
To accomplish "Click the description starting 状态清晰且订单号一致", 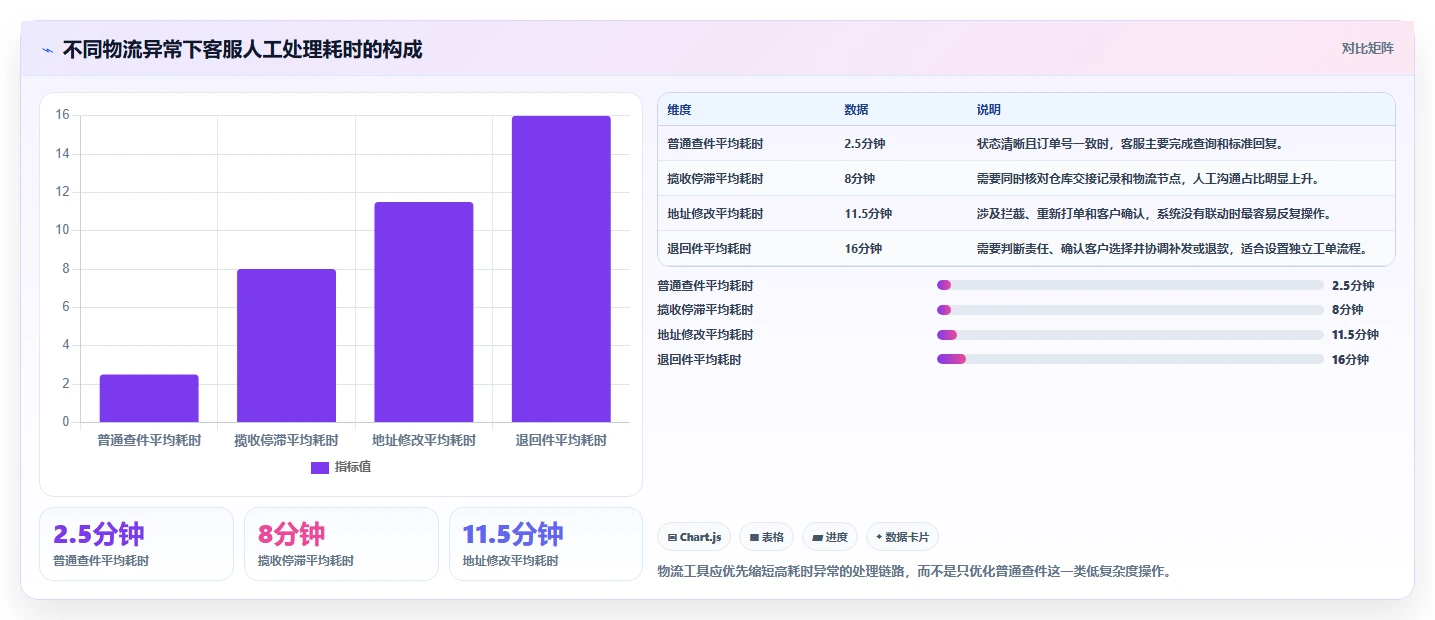I will click(1130, 144).
